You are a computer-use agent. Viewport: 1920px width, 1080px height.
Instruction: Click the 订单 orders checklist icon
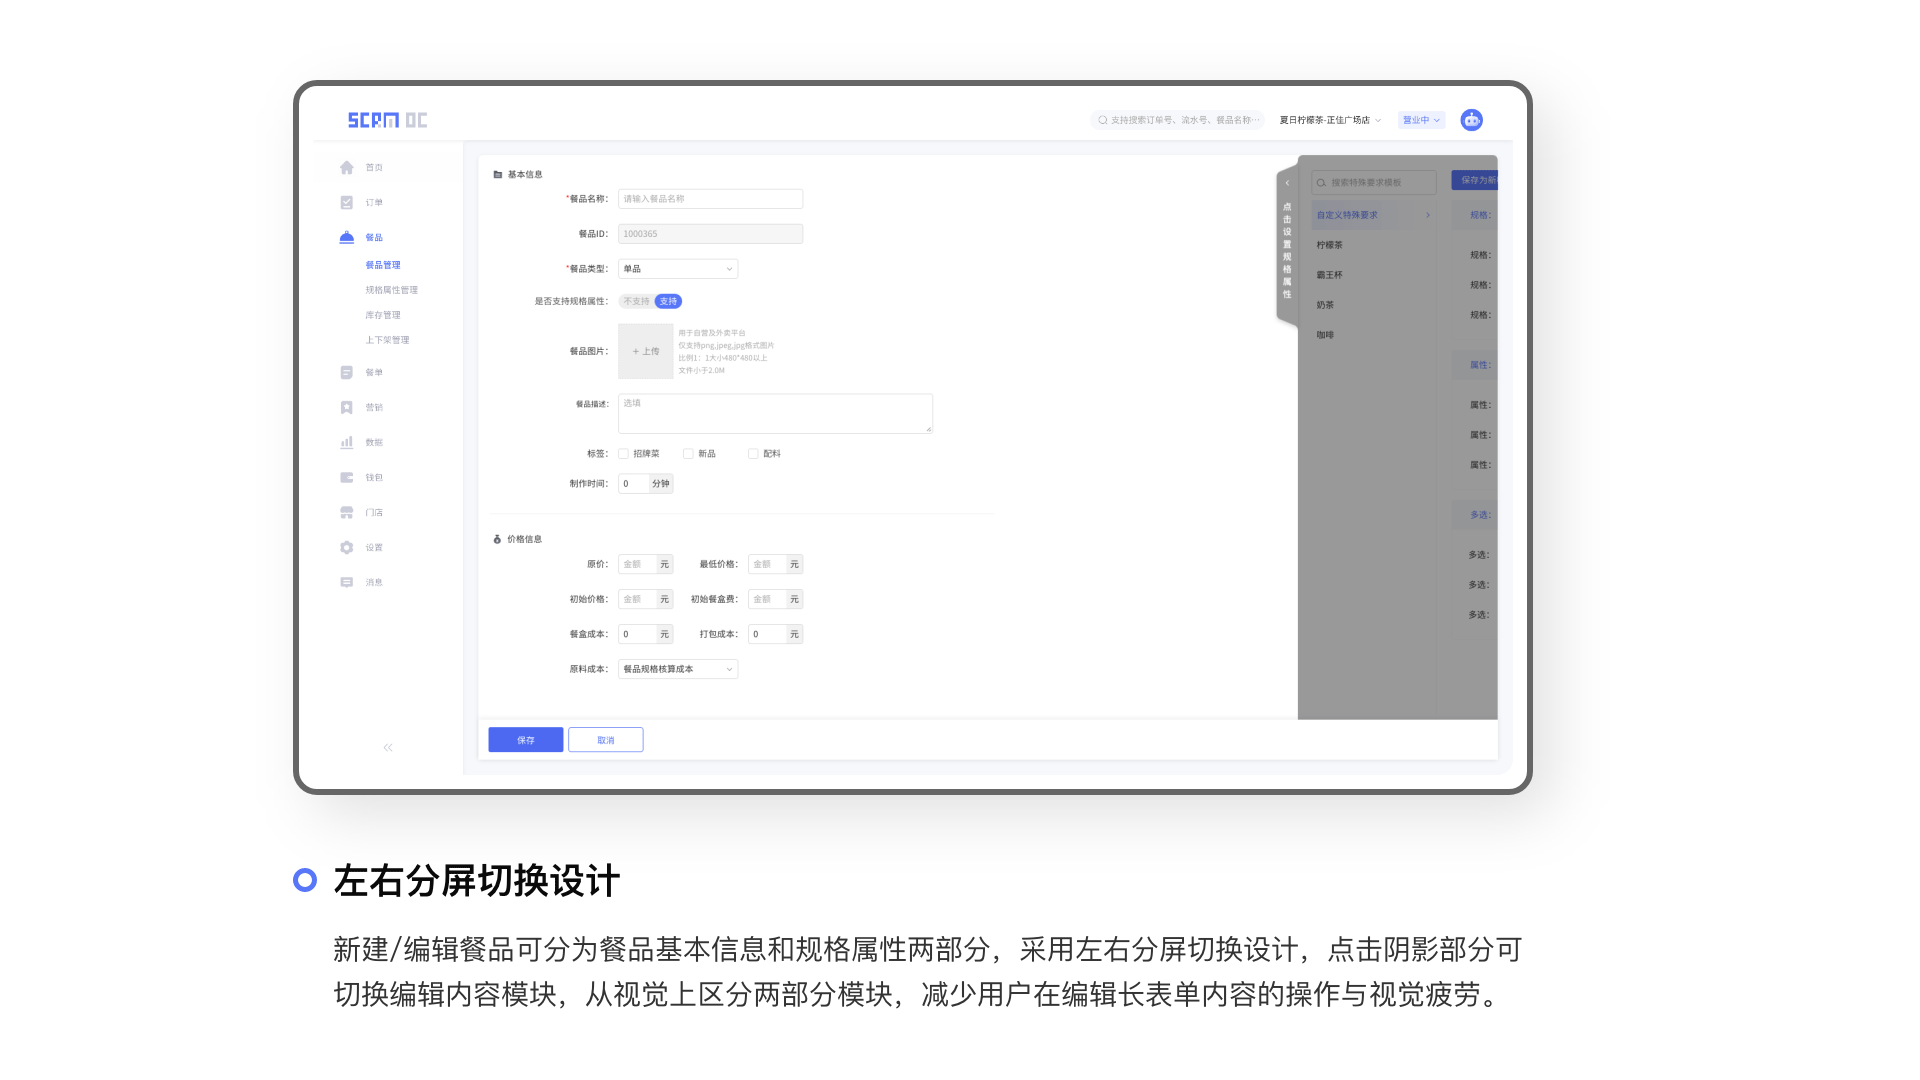point(347,203)
